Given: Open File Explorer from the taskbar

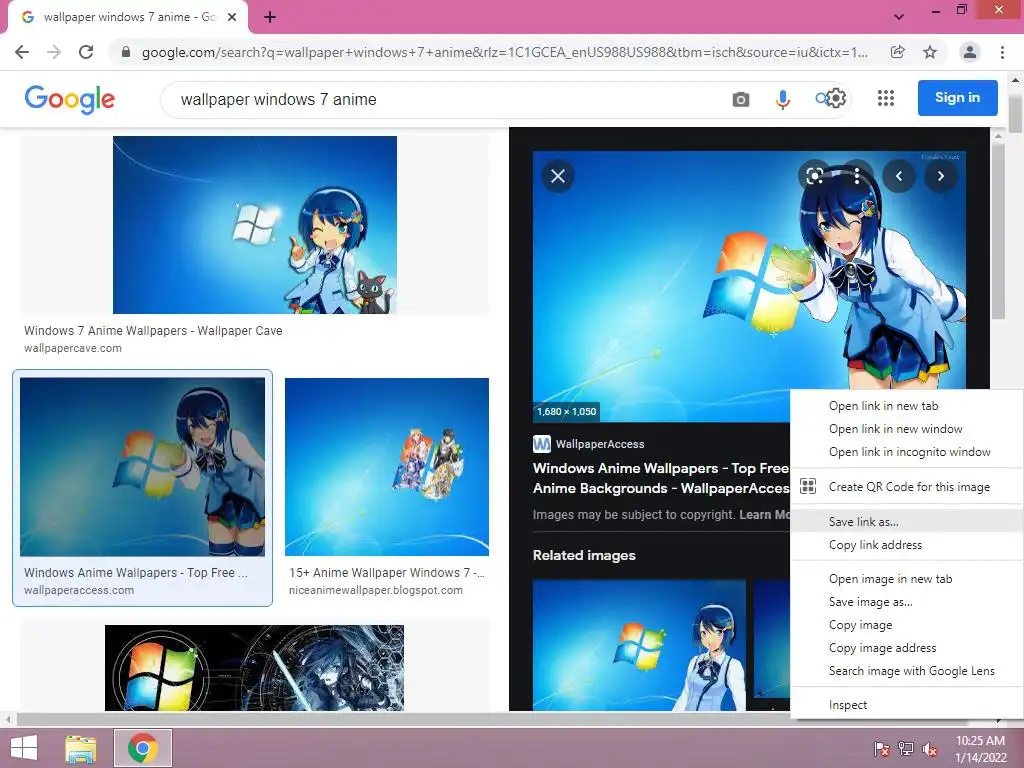Looking at the screenshot, I should (x=81, y=748).
